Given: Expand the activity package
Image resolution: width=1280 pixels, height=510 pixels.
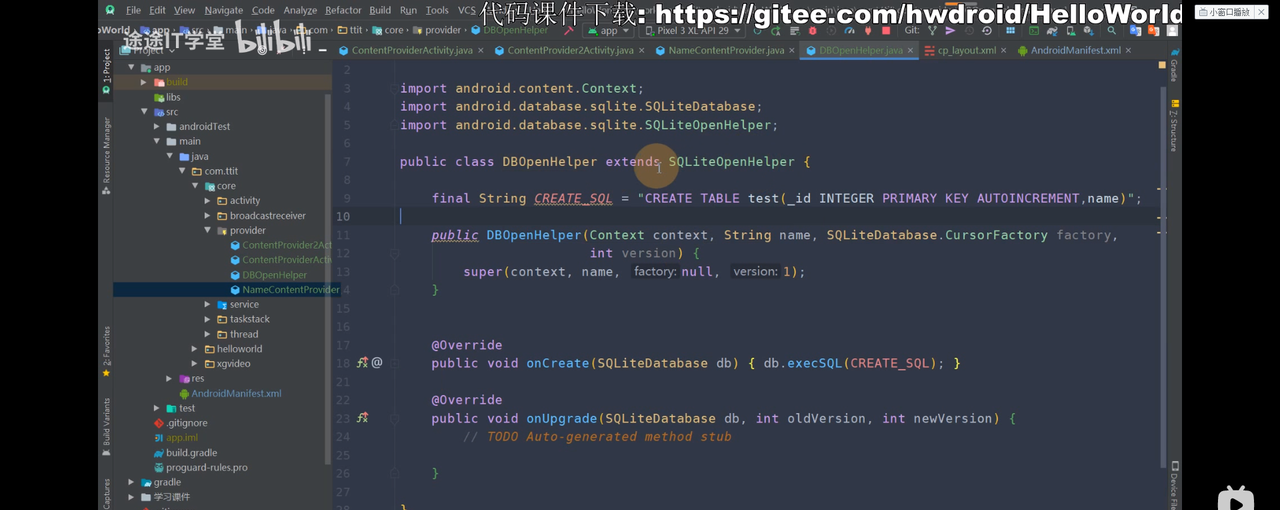Looking at the screenshot, I should pos(208,201).
